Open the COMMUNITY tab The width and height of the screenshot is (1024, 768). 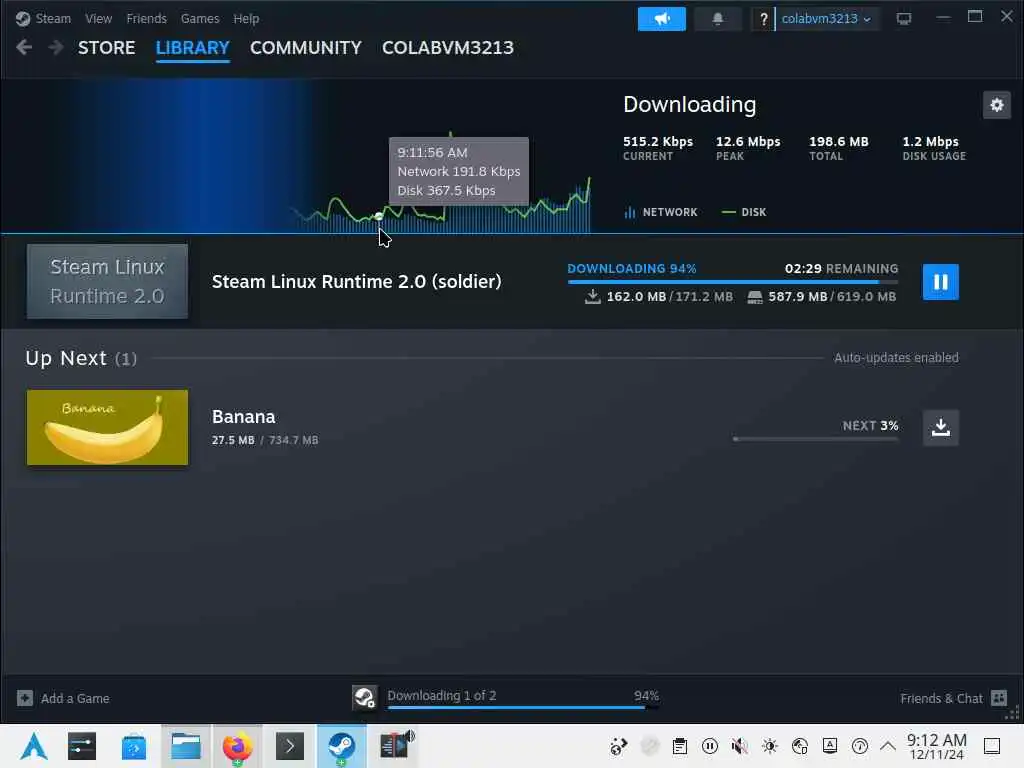[x=306, y=48]
